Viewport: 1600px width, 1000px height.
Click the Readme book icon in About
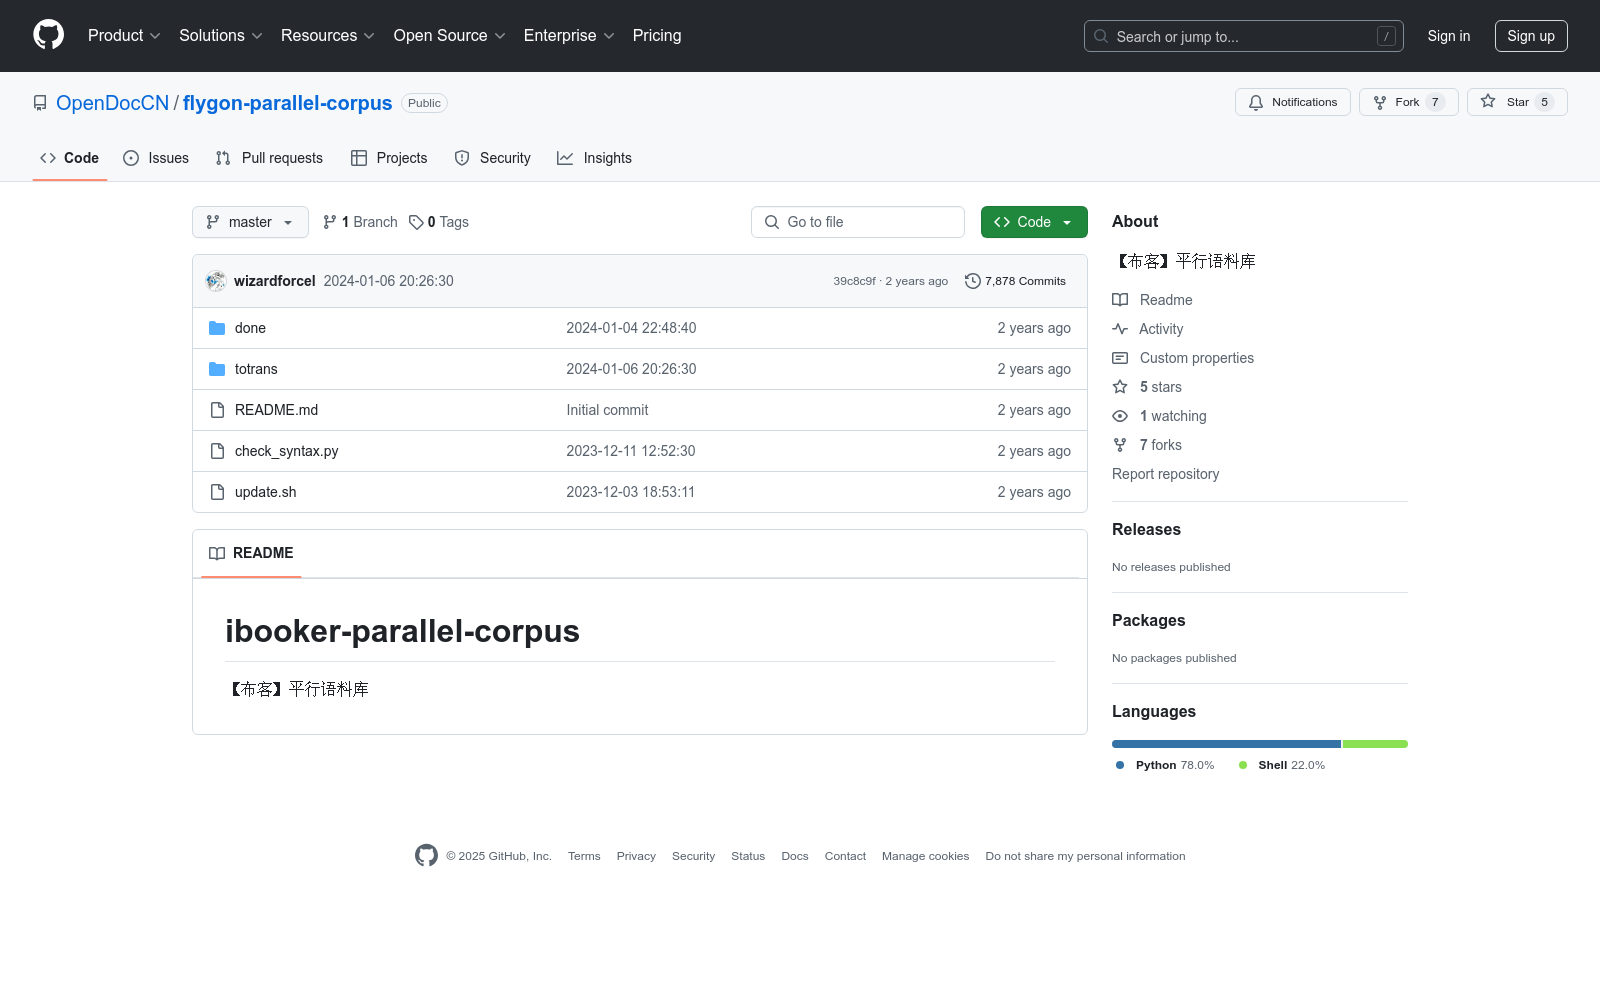(x=1120, y=300)
